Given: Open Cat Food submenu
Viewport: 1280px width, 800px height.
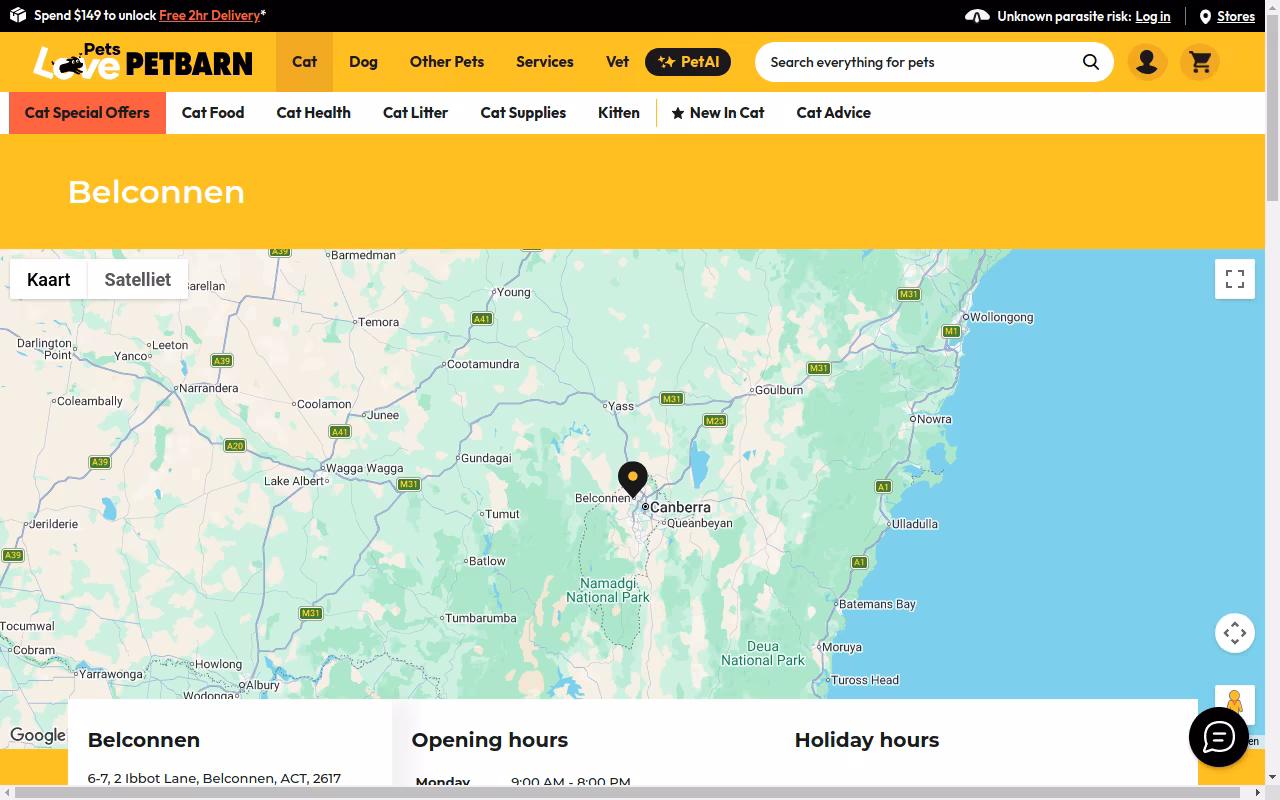Looking at the screenshot, I should (213, 113).
